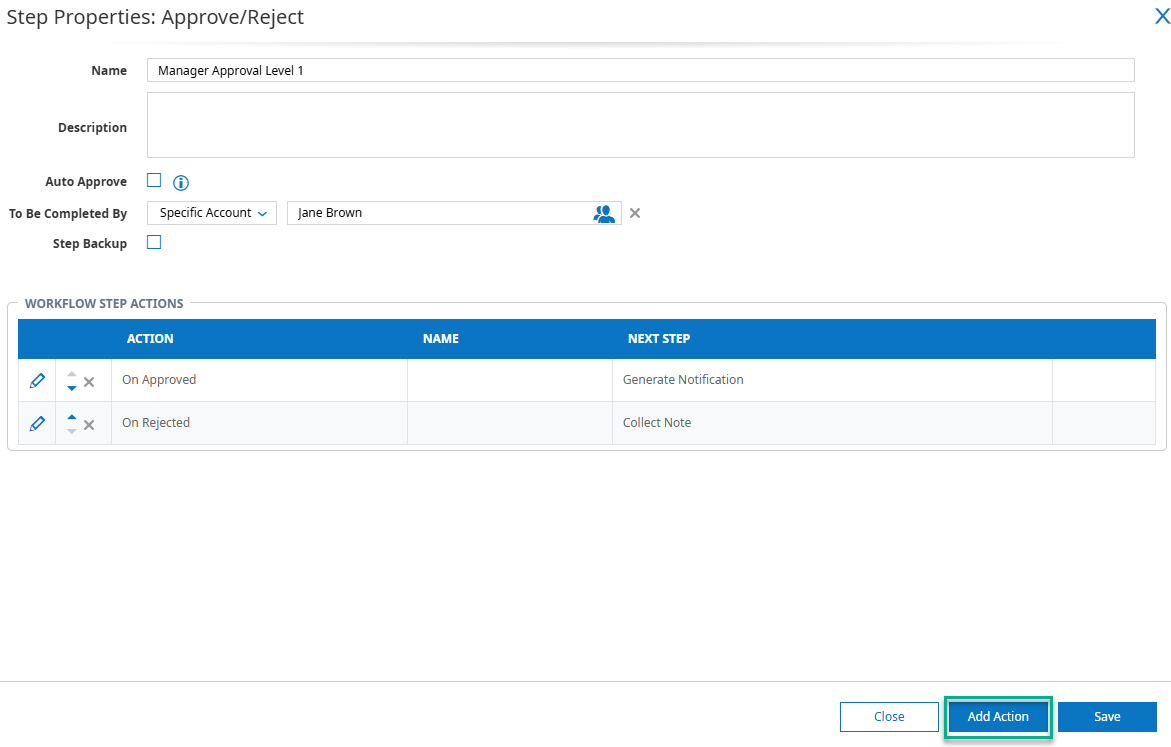Click inside the Description text area

640,124
